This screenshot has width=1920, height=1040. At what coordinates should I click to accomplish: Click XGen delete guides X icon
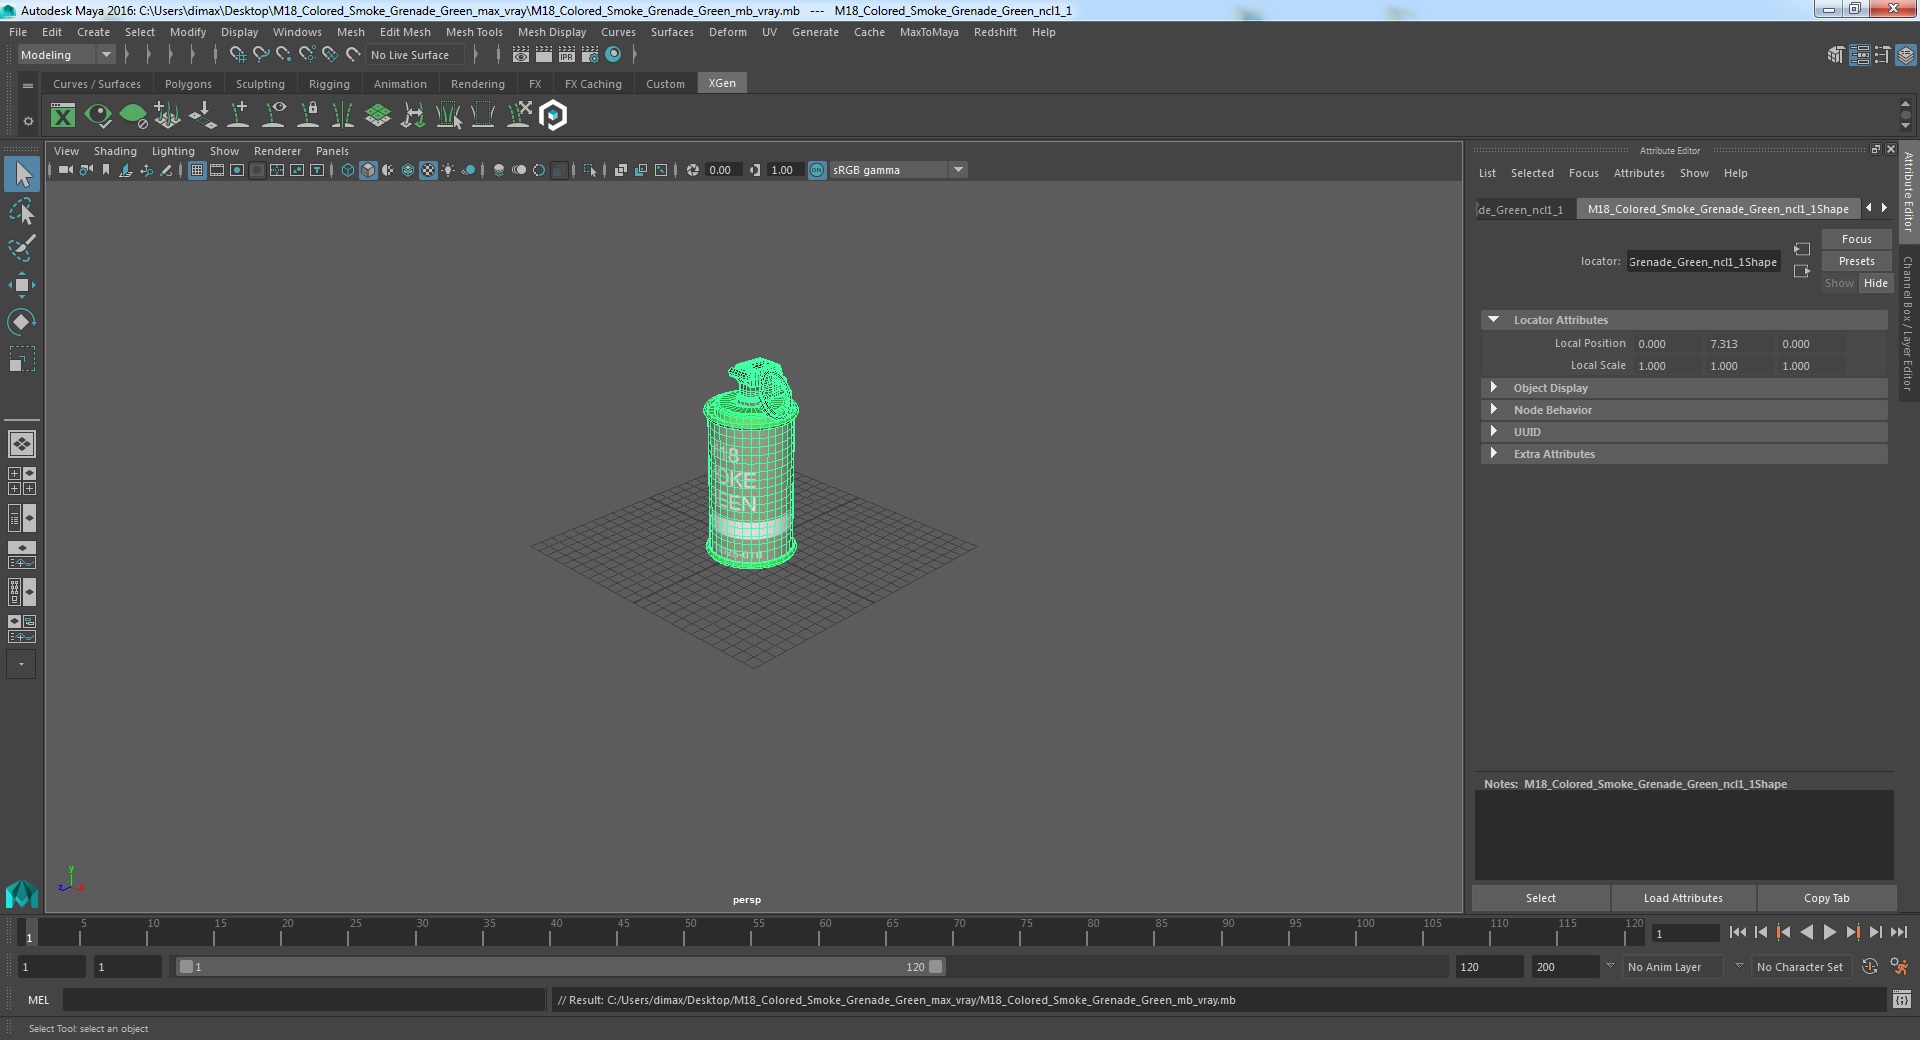(x=518, y=116)
